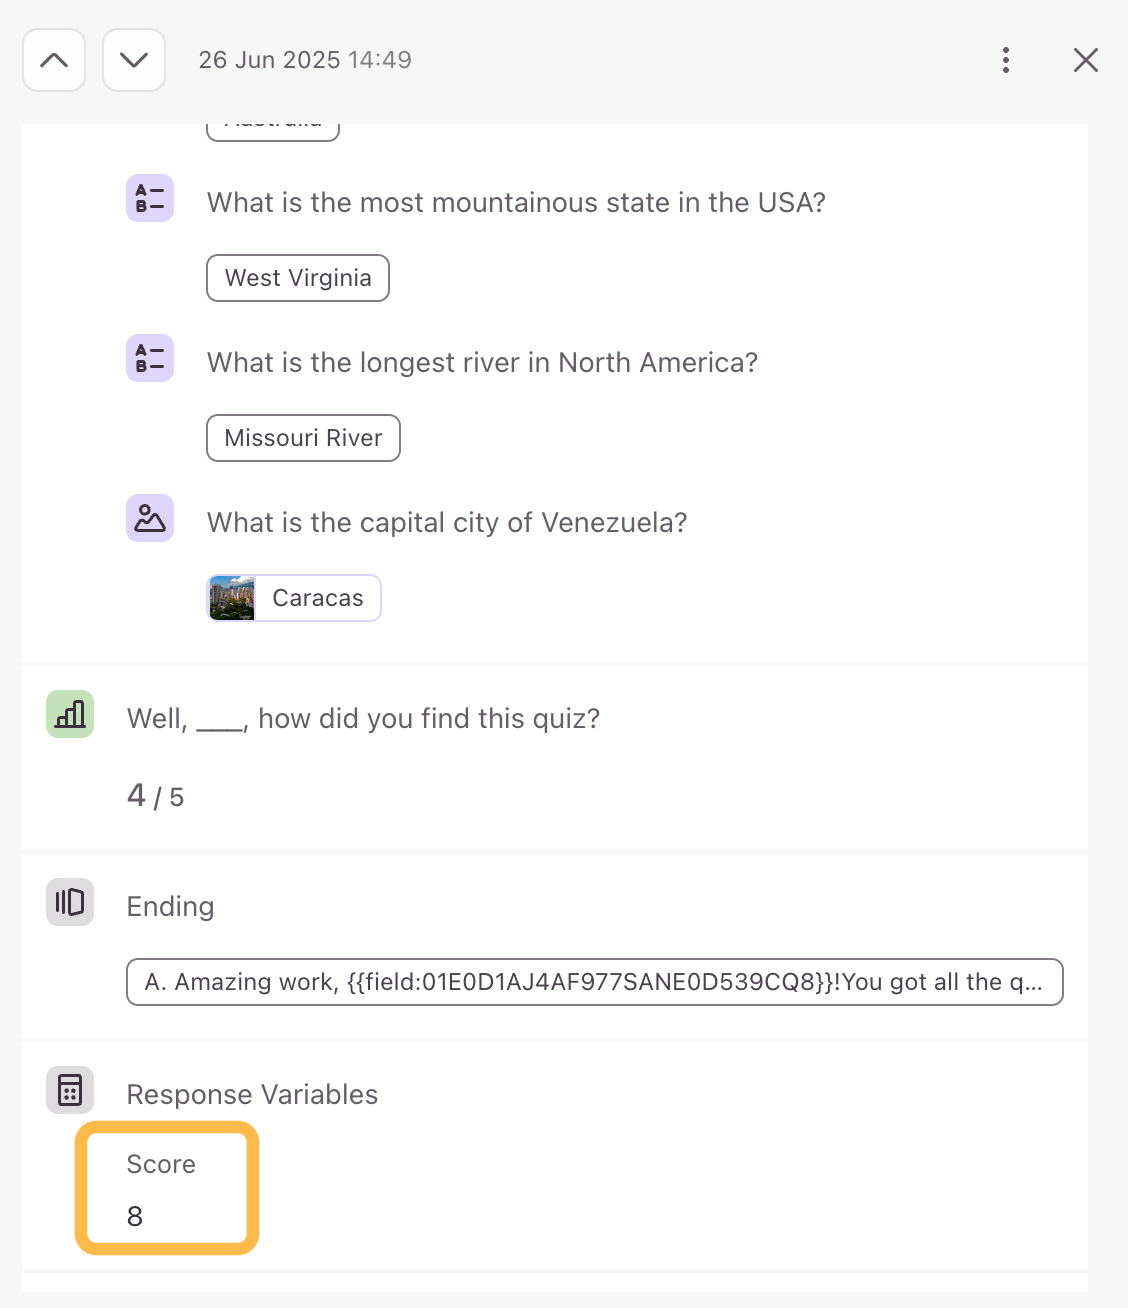
Task: Go to next response with down chevron
Action: pos(134,60)
